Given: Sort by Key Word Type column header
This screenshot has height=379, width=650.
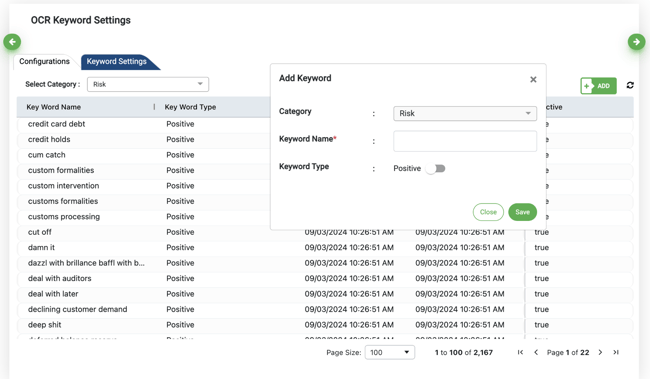Looking at the screenshot, I should [190, 107].
